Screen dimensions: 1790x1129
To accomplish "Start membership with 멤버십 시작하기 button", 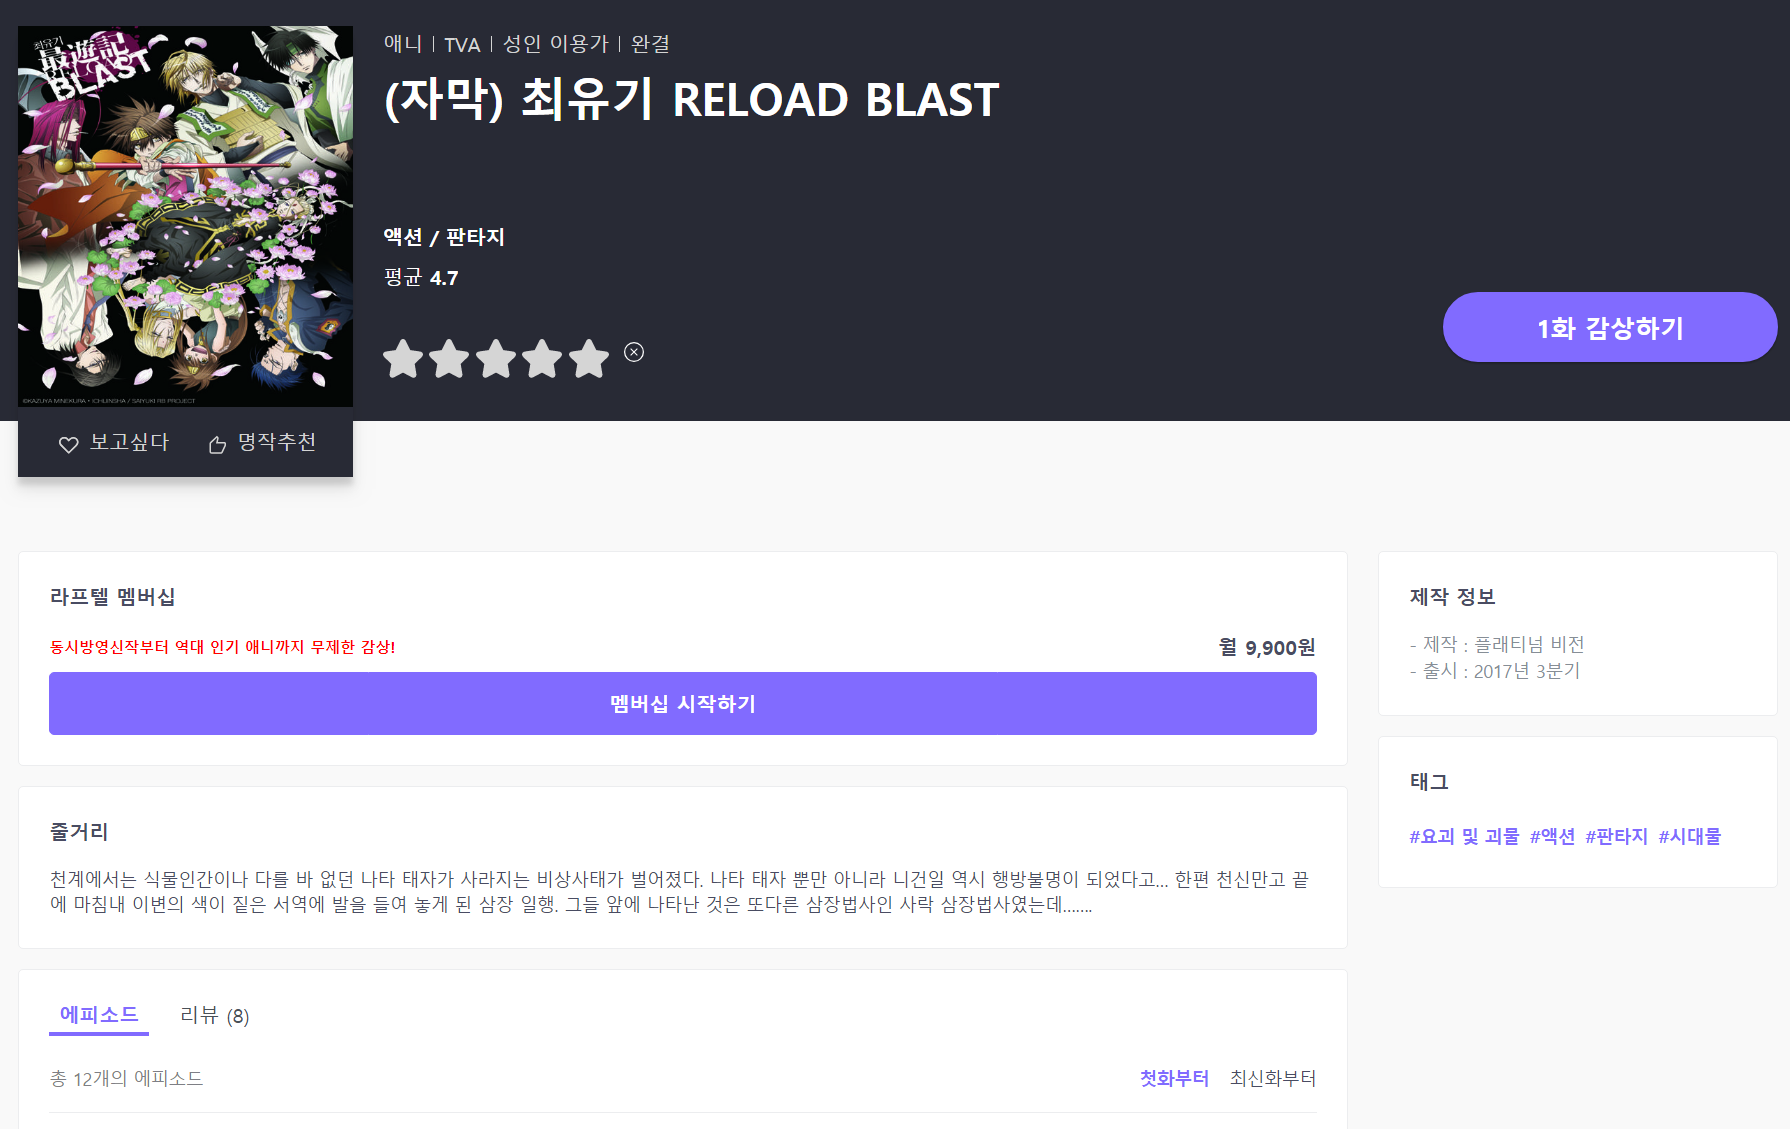I will point(682,703).
